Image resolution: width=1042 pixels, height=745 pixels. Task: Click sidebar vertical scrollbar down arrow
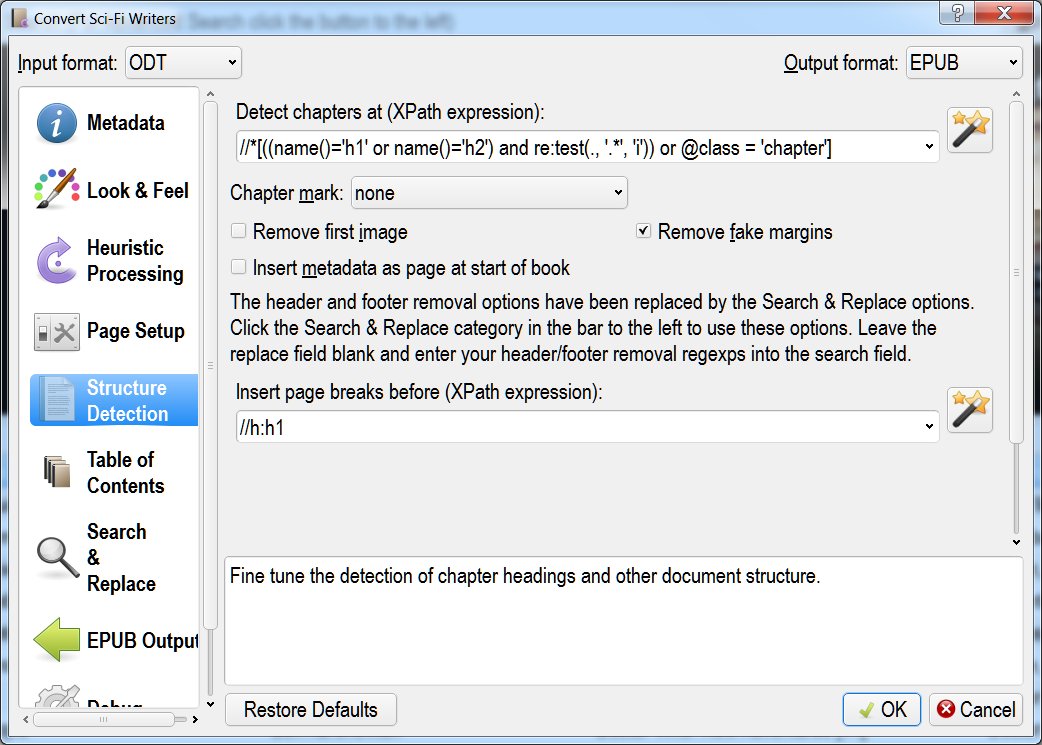pos(211,704)
